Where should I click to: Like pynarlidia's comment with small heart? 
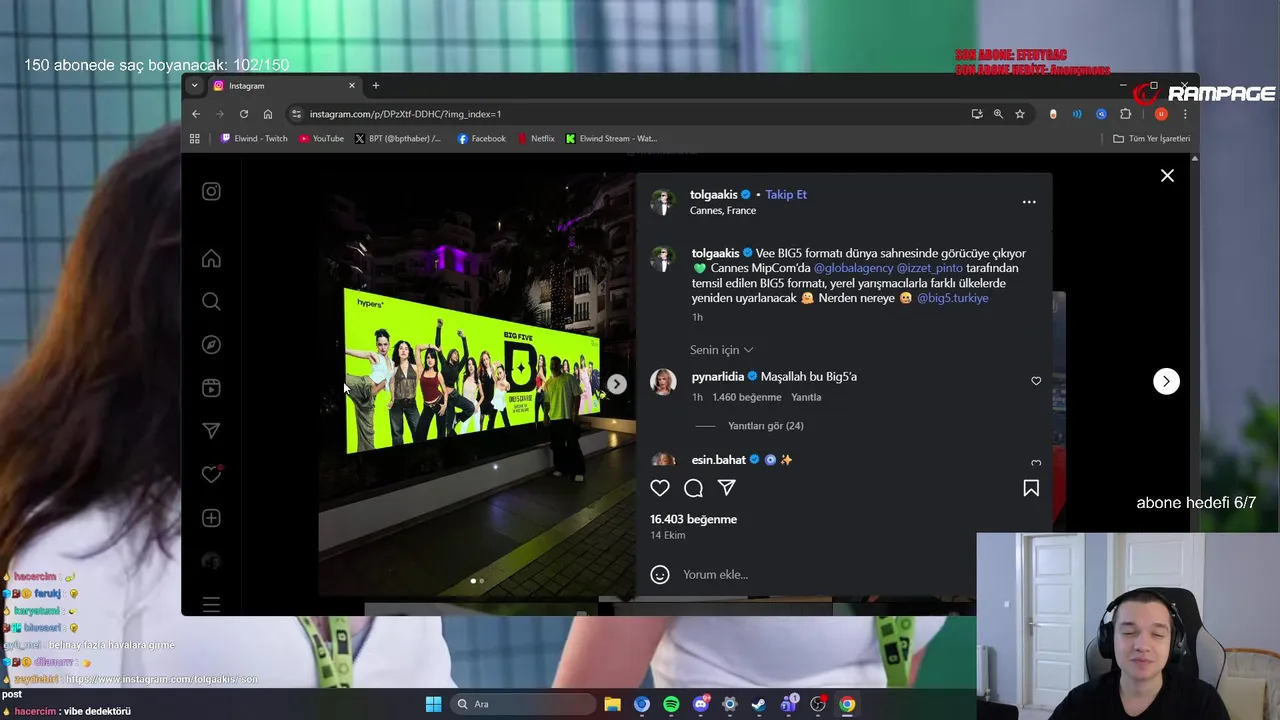1036,381
